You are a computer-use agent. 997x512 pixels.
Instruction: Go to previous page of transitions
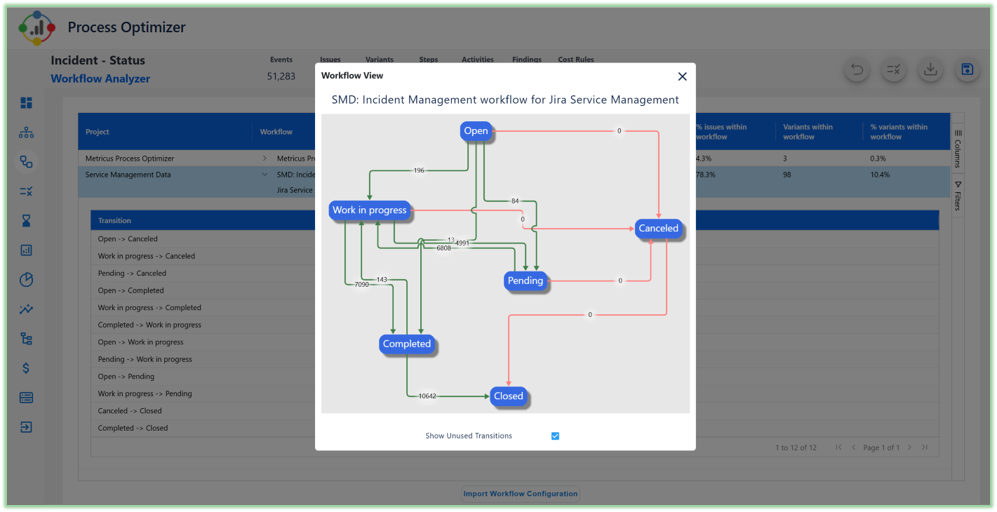[x=853, y=448]
